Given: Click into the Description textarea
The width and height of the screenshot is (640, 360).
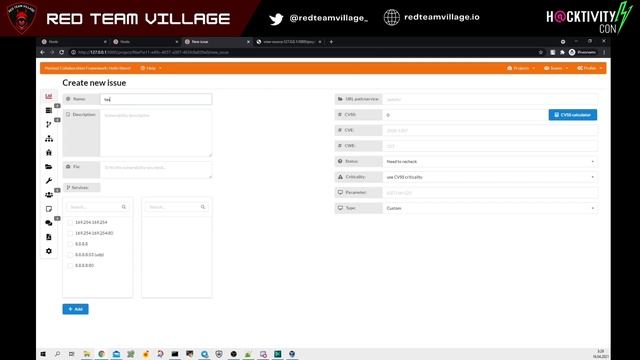Looking at the screenshot, I should 156,133.
